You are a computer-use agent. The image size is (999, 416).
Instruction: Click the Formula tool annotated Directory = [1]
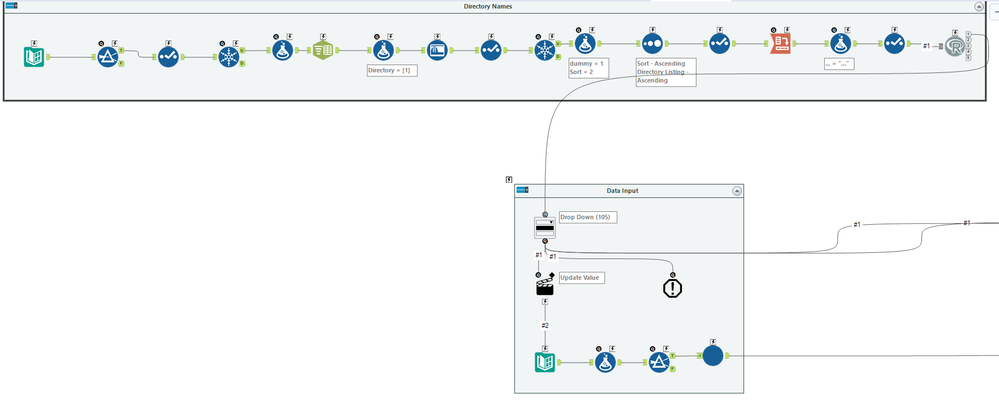[x=384, y=50]
